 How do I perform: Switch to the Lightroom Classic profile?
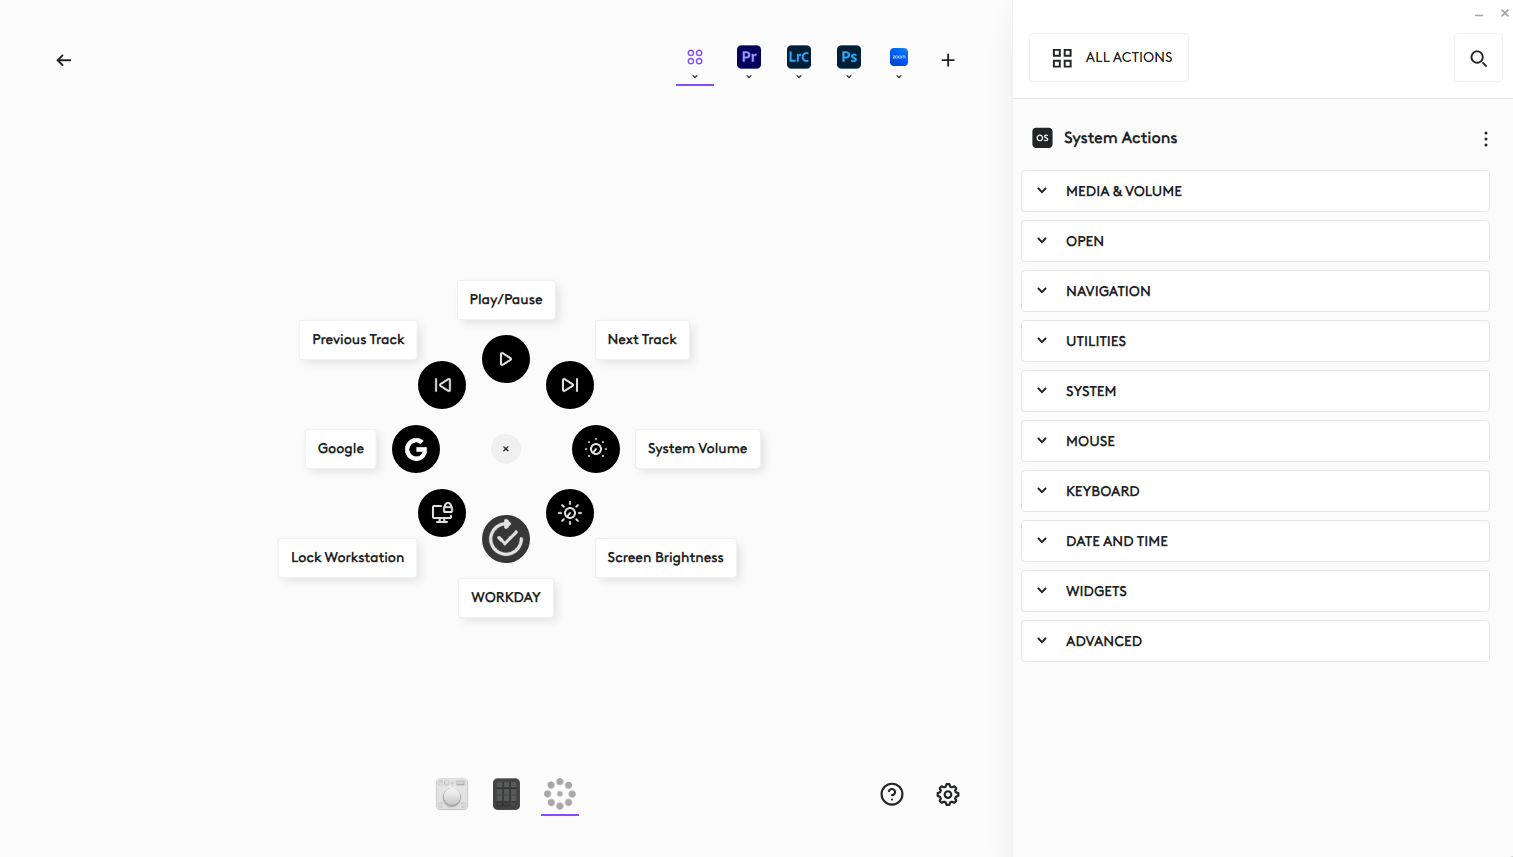tap(799, 57)
